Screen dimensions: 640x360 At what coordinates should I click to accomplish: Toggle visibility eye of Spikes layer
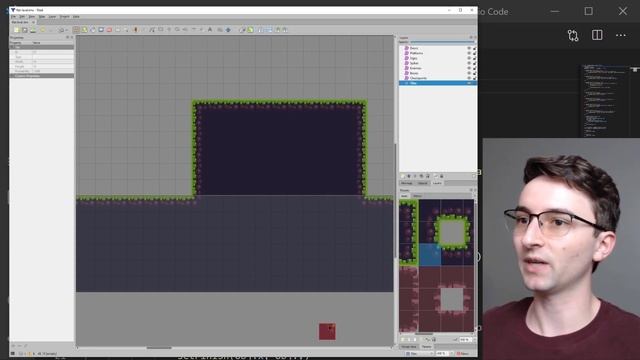[469, 63]
